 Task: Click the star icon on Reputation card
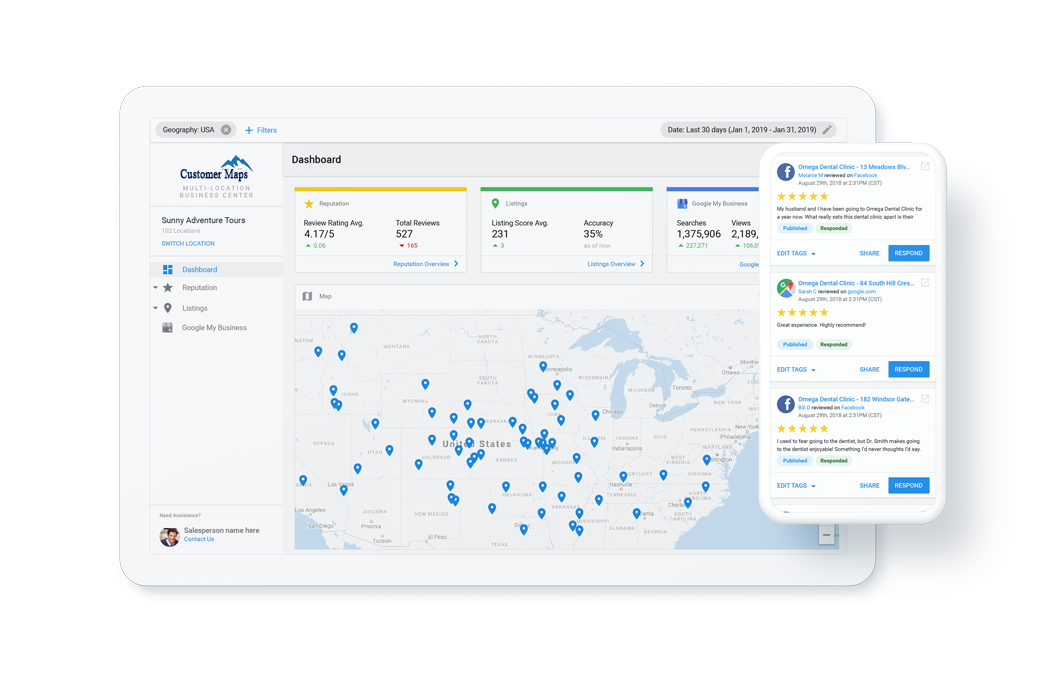click(x=309, y=204)
